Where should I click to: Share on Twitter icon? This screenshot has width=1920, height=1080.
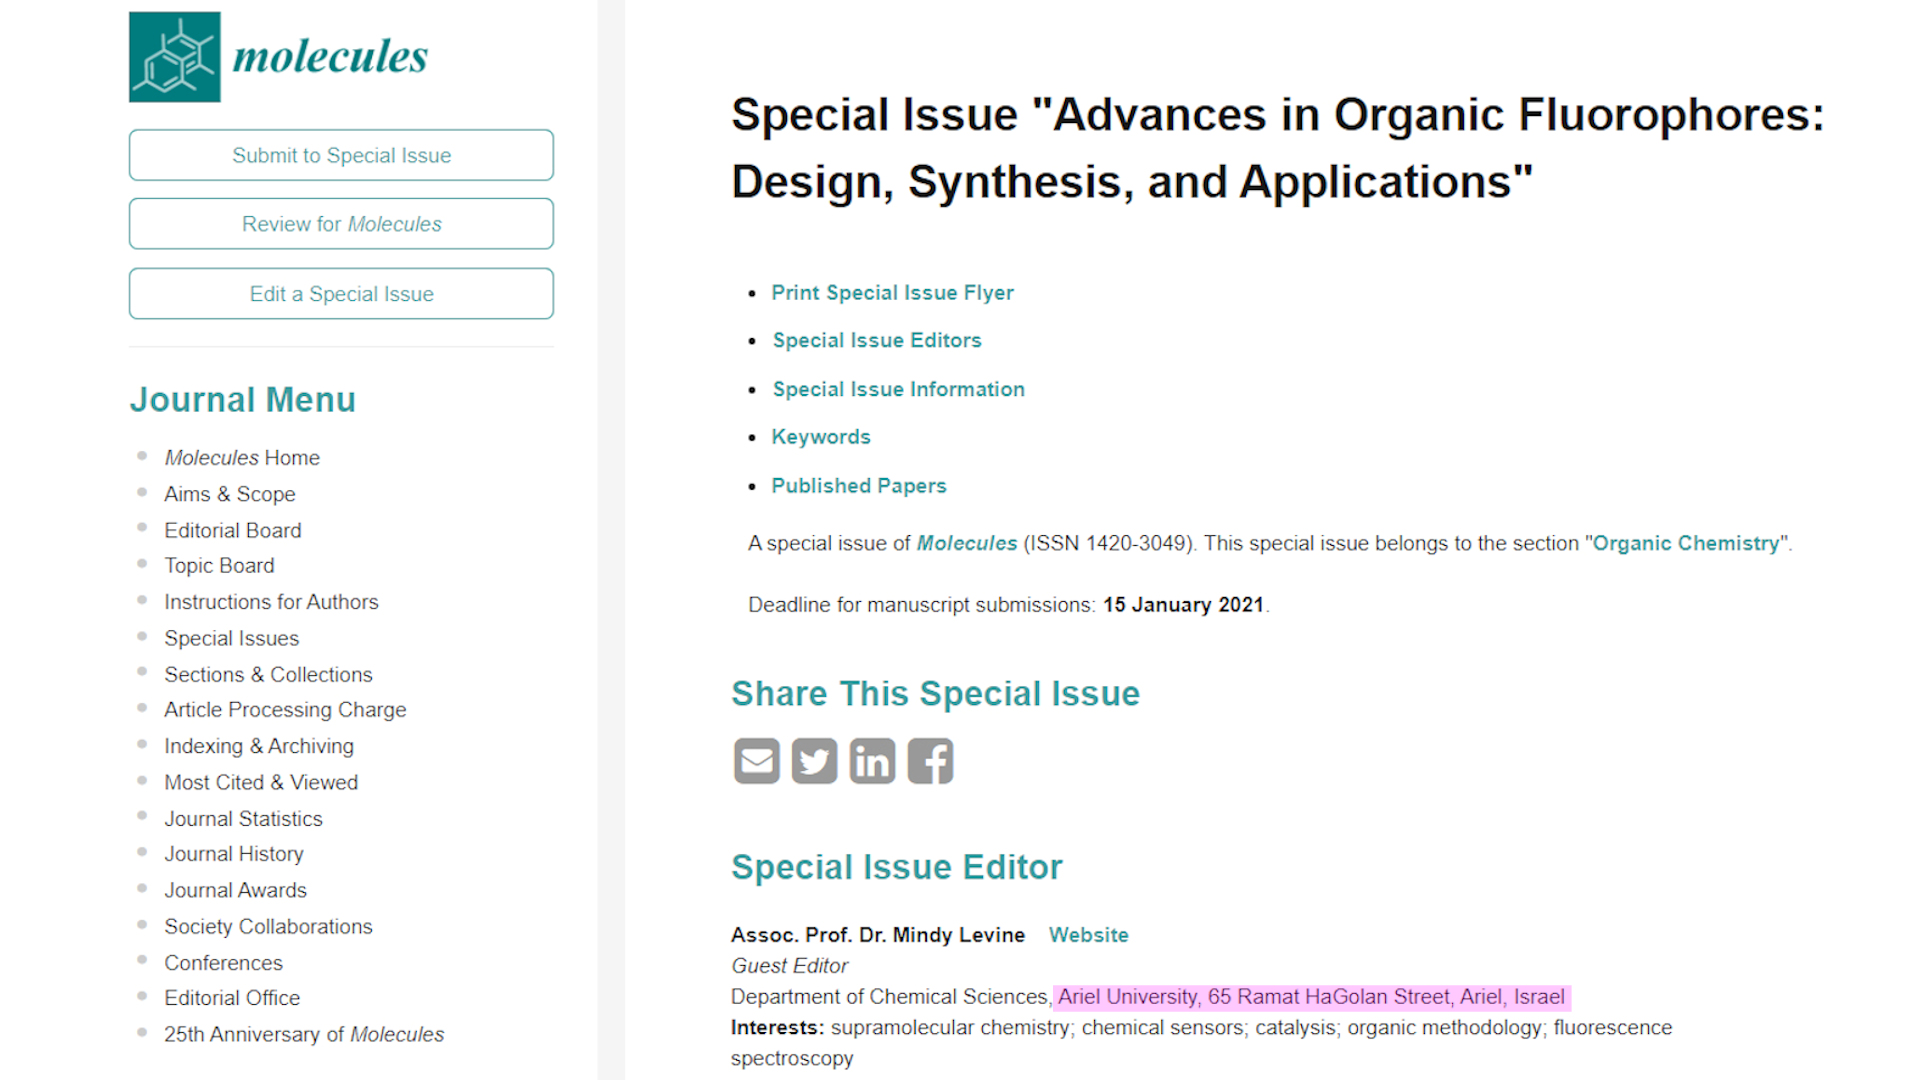point(814,761)
